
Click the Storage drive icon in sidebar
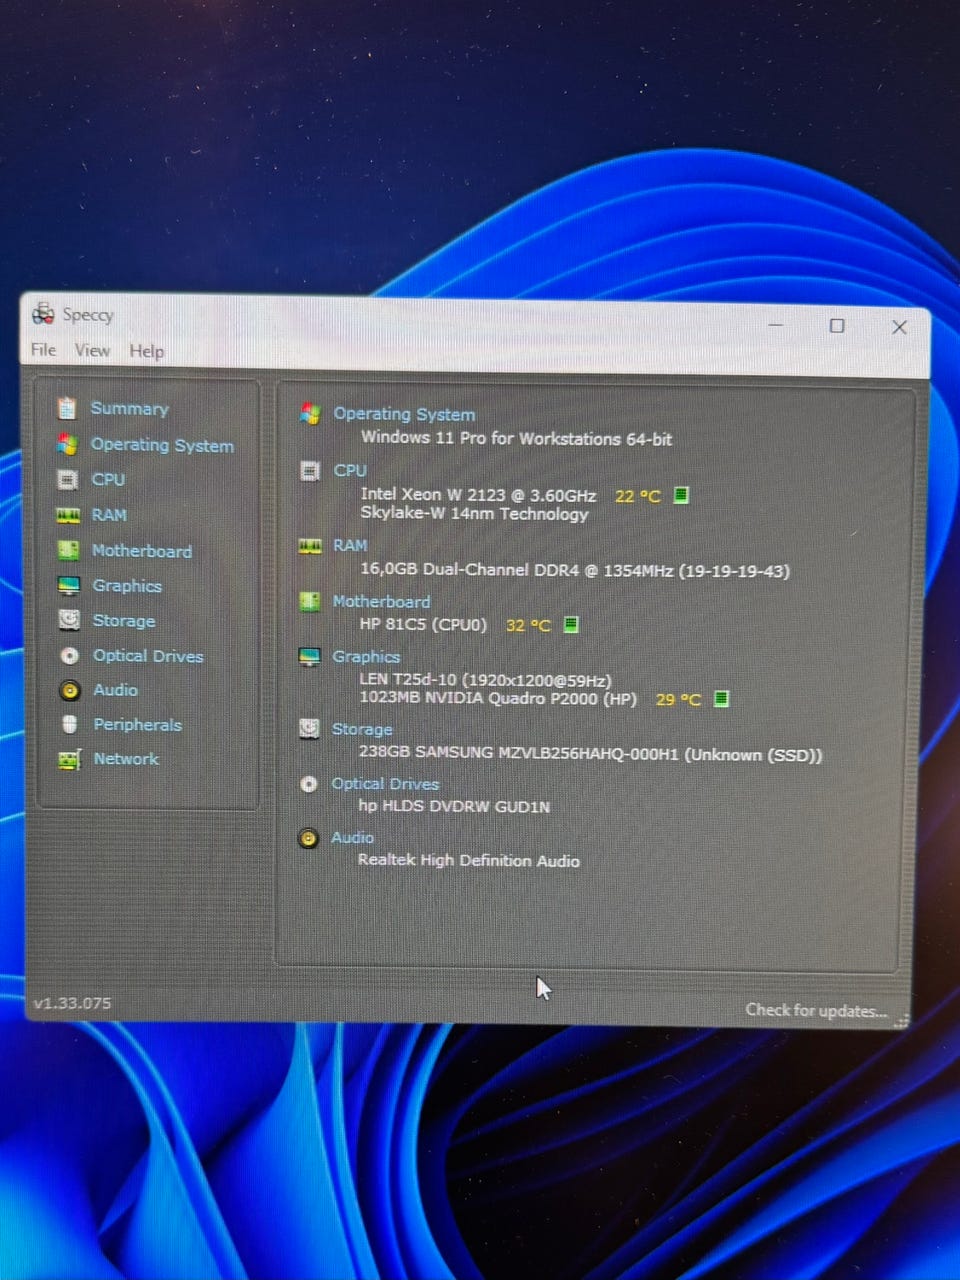point(69,620)
